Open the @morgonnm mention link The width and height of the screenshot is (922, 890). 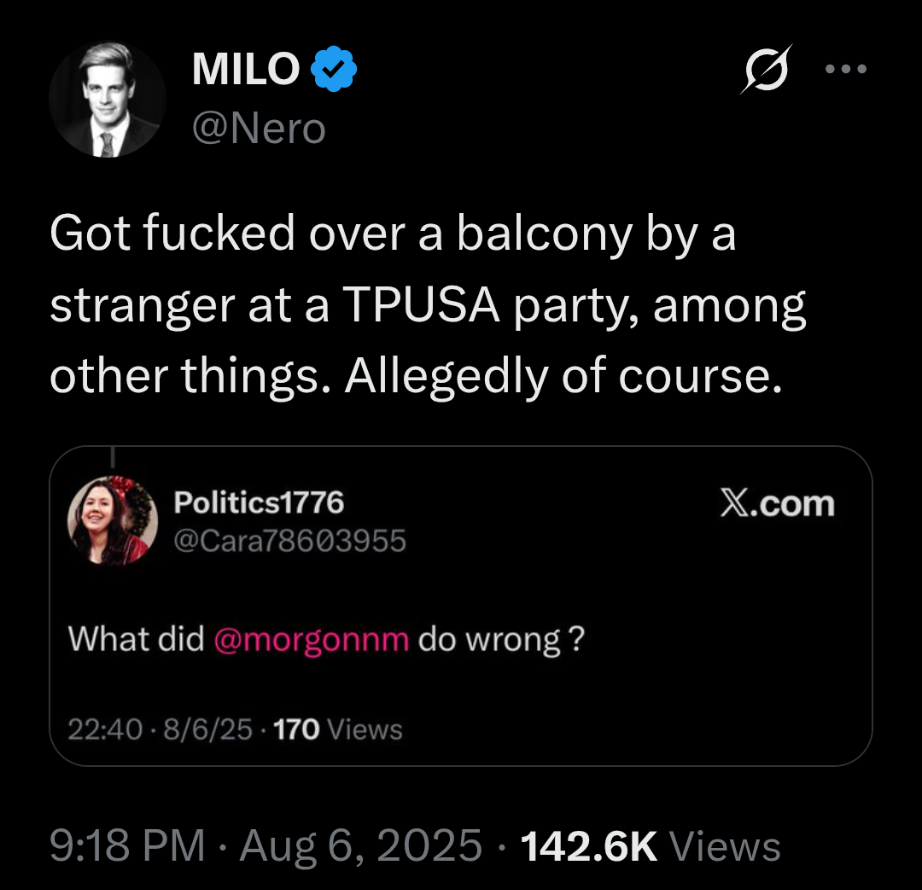[x=311, y=639]
